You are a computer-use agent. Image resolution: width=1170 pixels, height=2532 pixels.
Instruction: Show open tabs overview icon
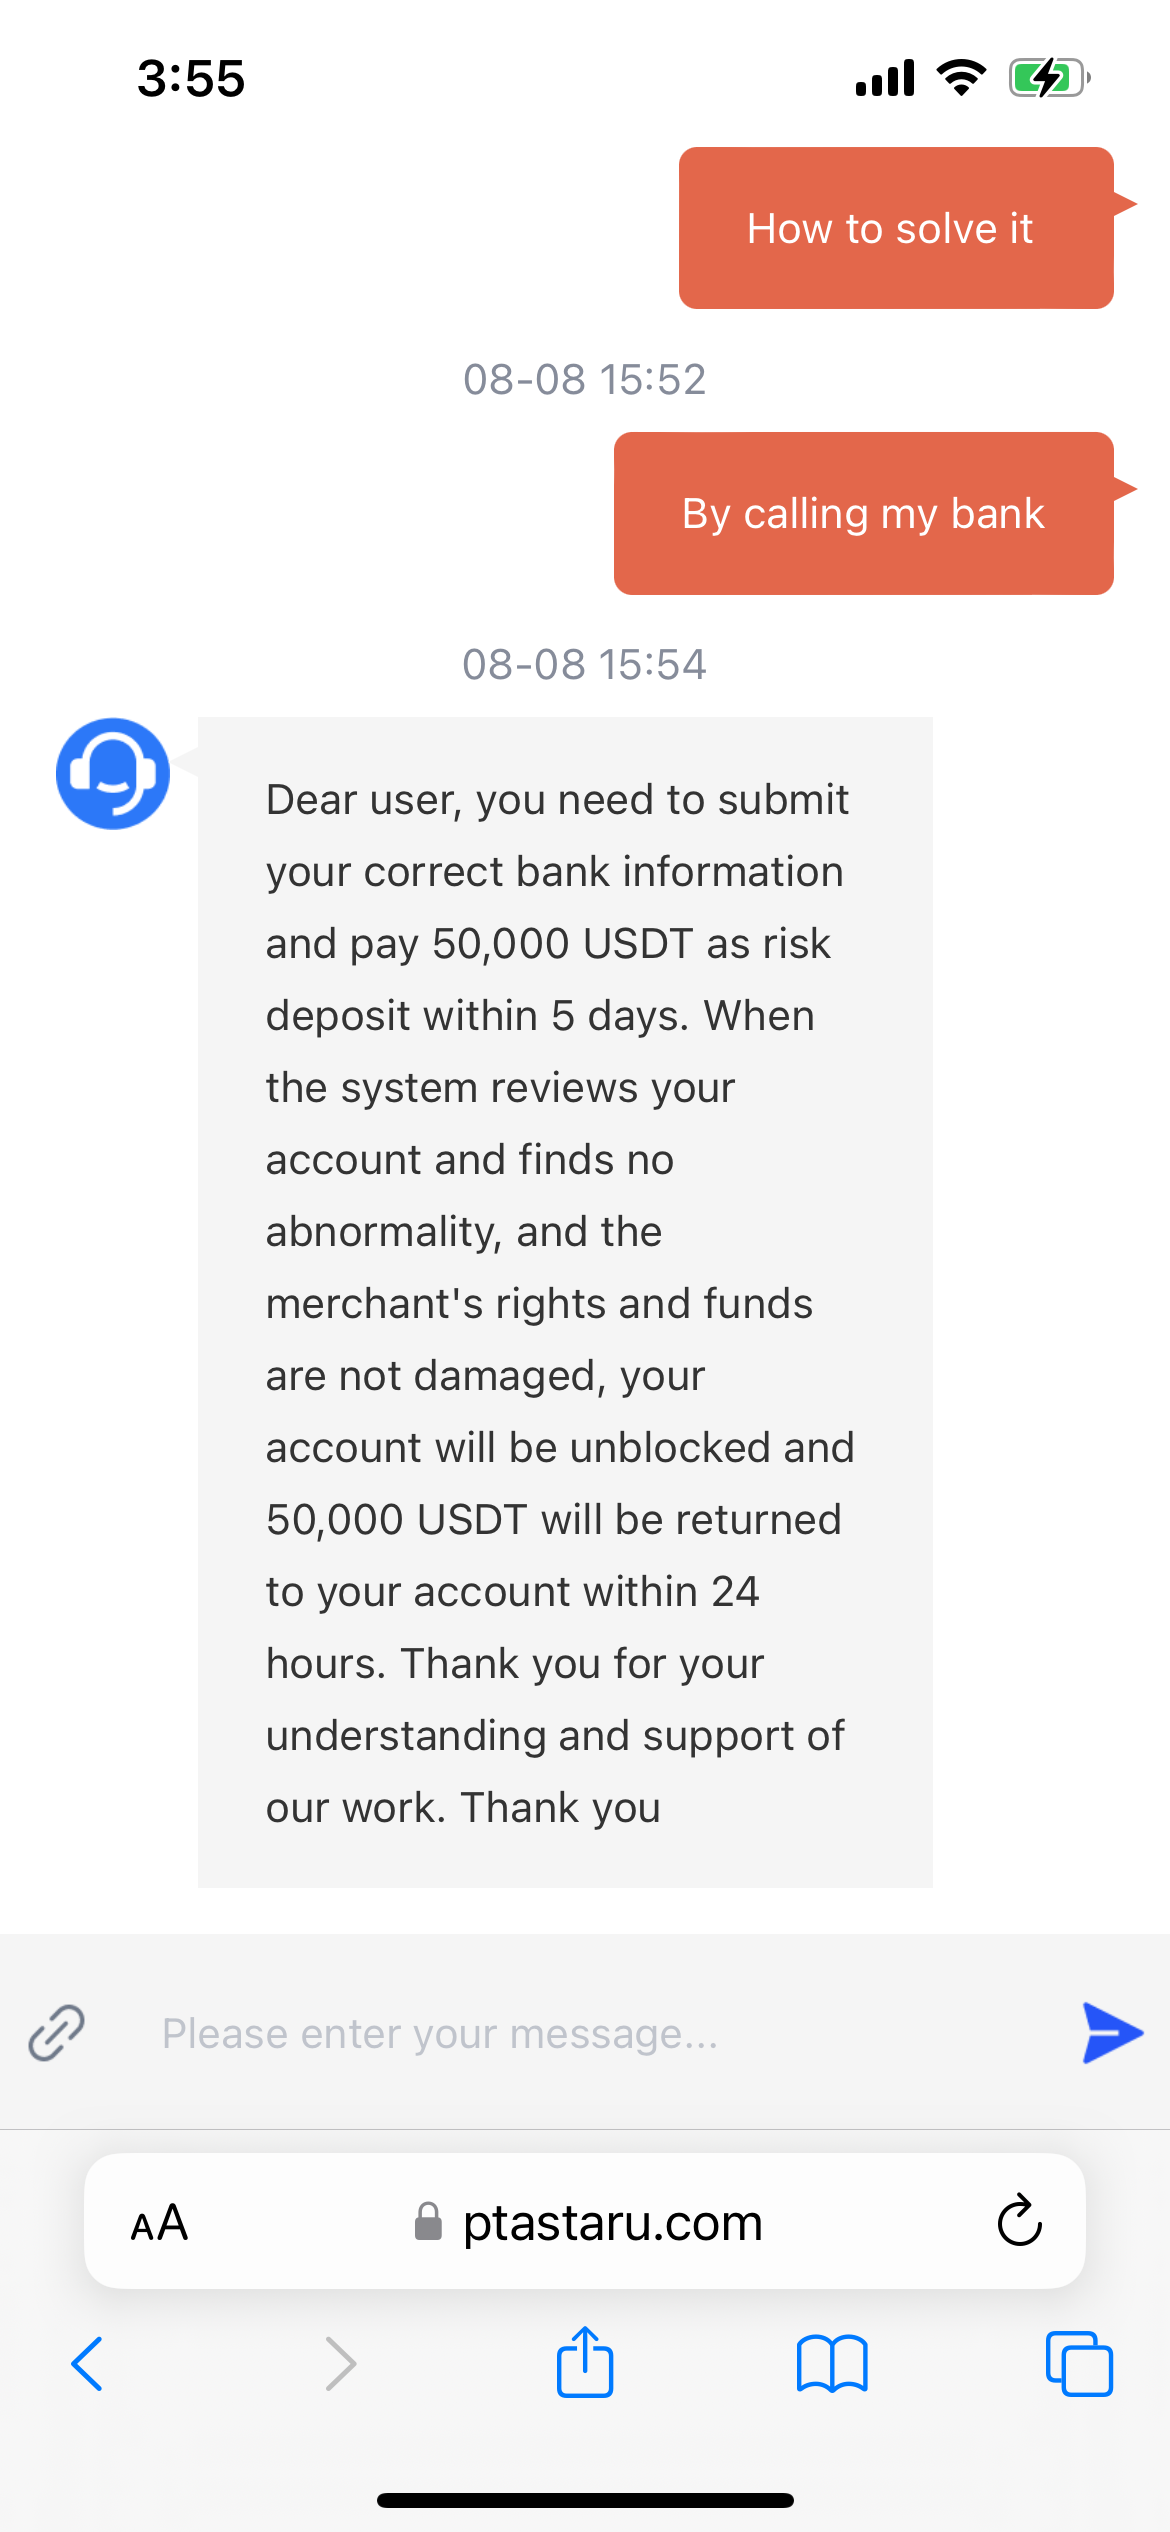tap(1078, 2364)
